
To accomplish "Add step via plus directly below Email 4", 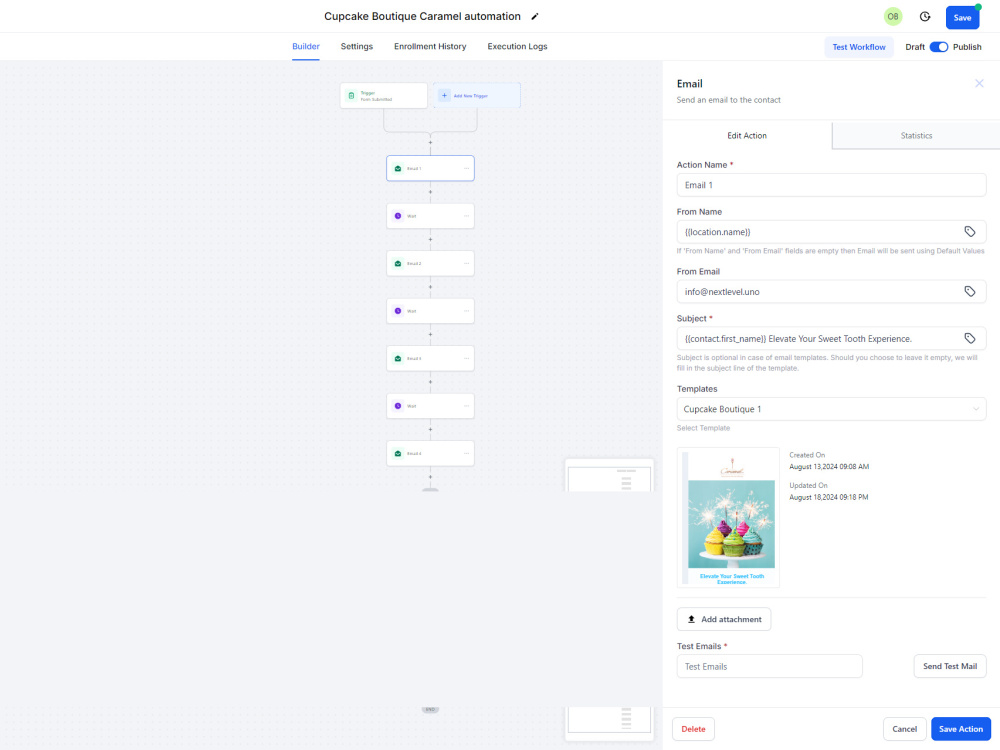I will click(430, 476).
